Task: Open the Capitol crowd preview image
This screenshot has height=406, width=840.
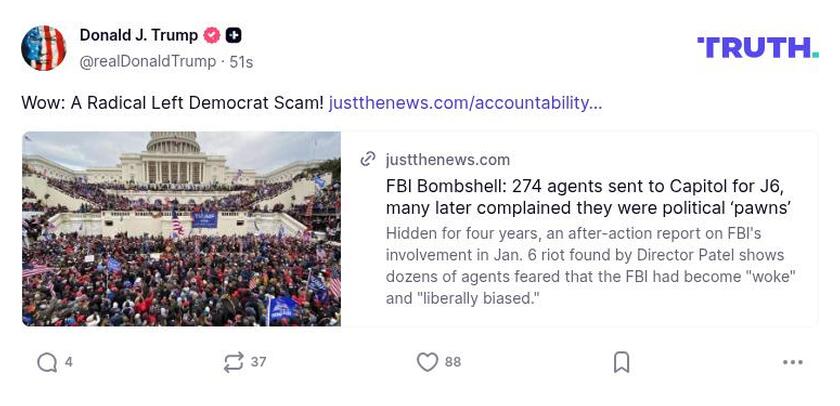Action: coord(181,229)
